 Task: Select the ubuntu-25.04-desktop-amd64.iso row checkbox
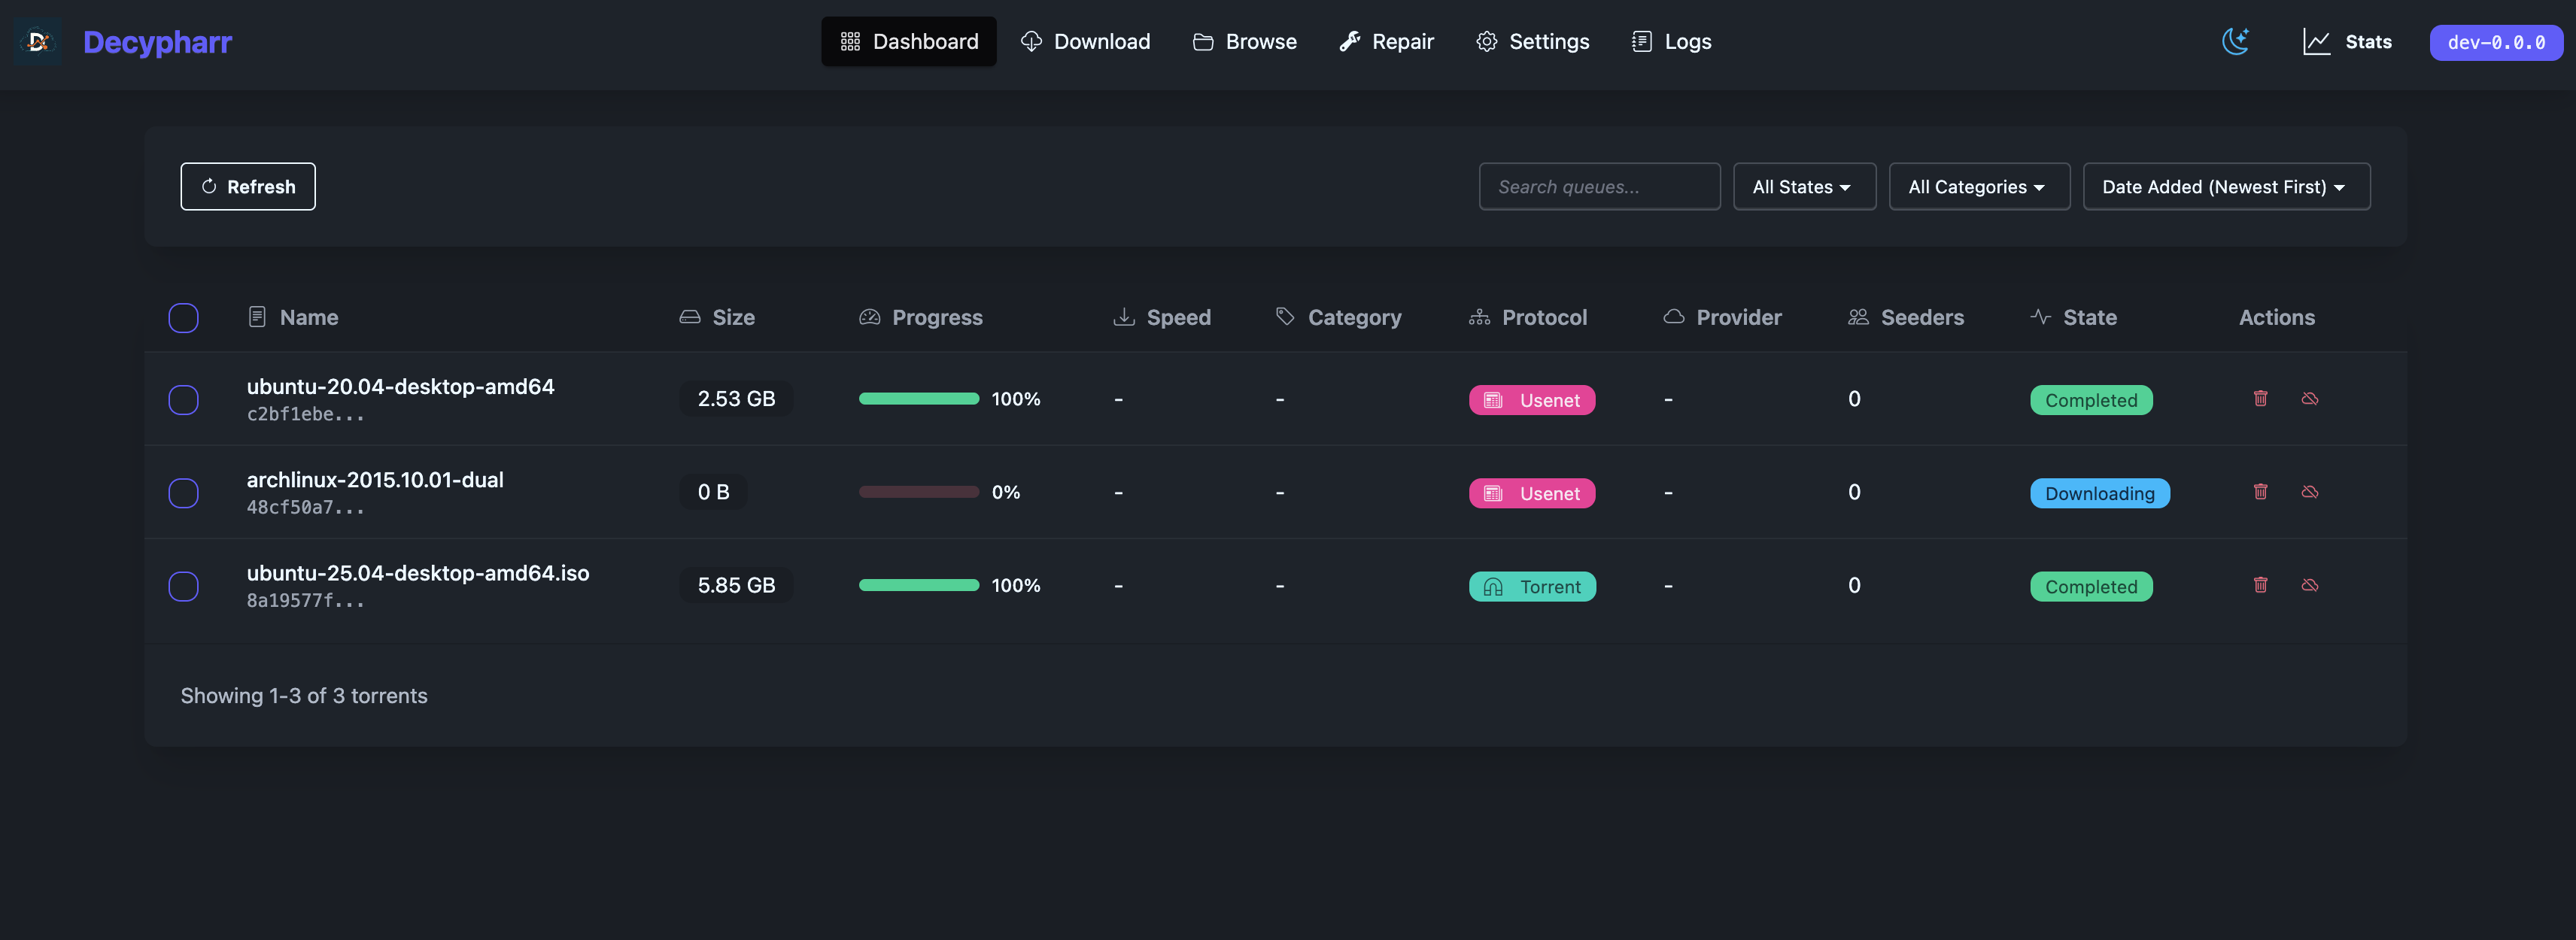tap(183, 586)
